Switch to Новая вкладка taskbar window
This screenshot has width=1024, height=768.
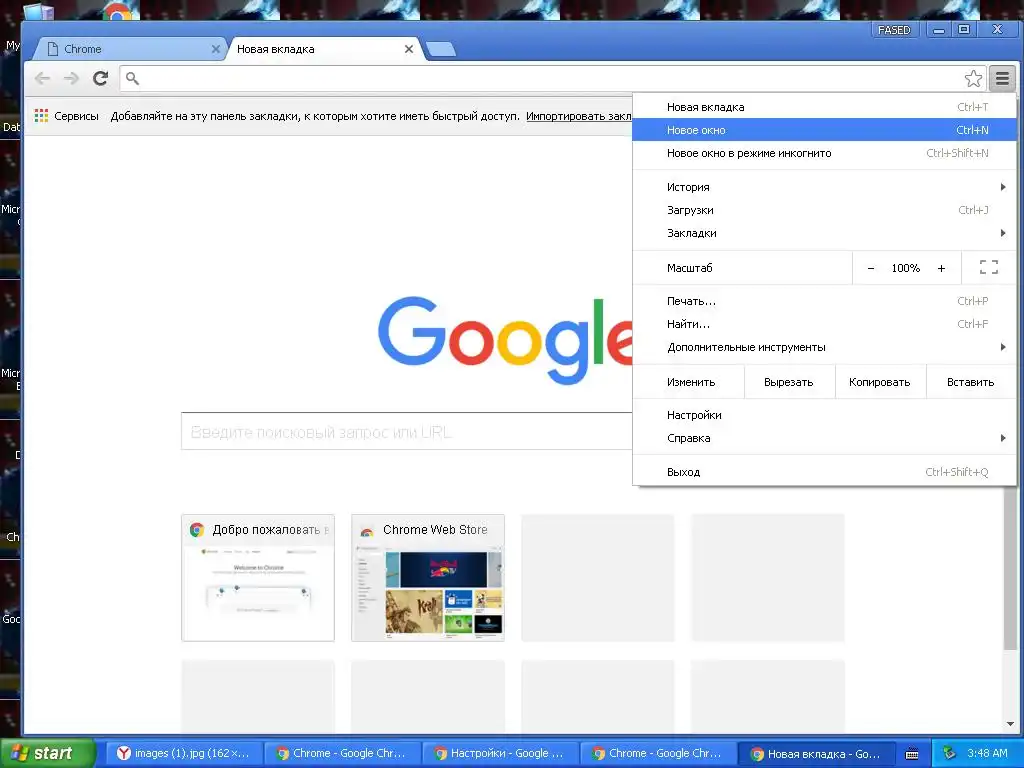[x=816, y=753]
